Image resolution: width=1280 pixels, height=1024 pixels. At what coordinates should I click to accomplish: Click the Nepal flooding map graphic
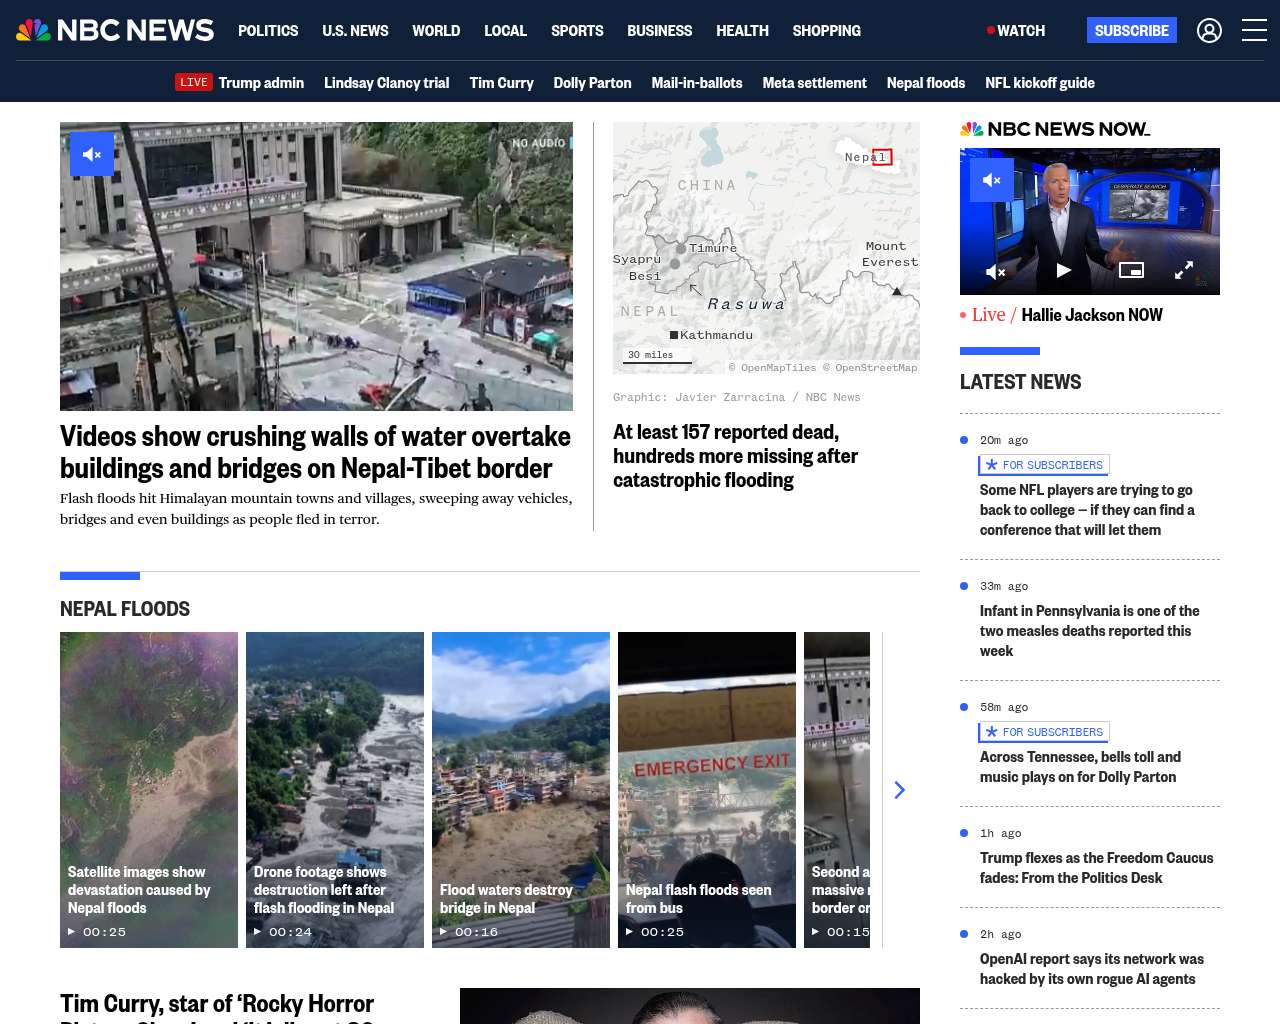click(766, 249)
